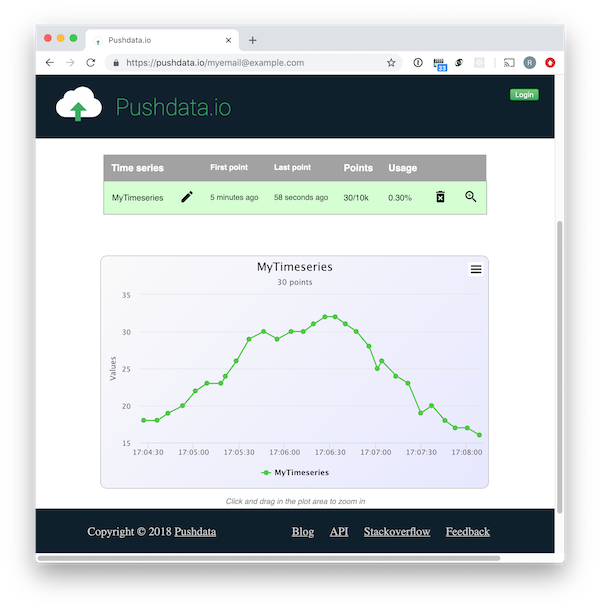Screen dimensions: 600x610
Task: Click the '5 minutes ago' cell
Action: [x=234, y=197]
